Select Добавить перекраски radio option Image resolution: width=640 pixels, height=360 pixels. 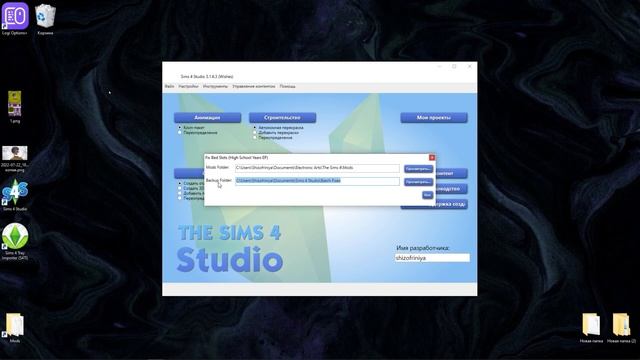pyautogui.click(x=255, y=133)
